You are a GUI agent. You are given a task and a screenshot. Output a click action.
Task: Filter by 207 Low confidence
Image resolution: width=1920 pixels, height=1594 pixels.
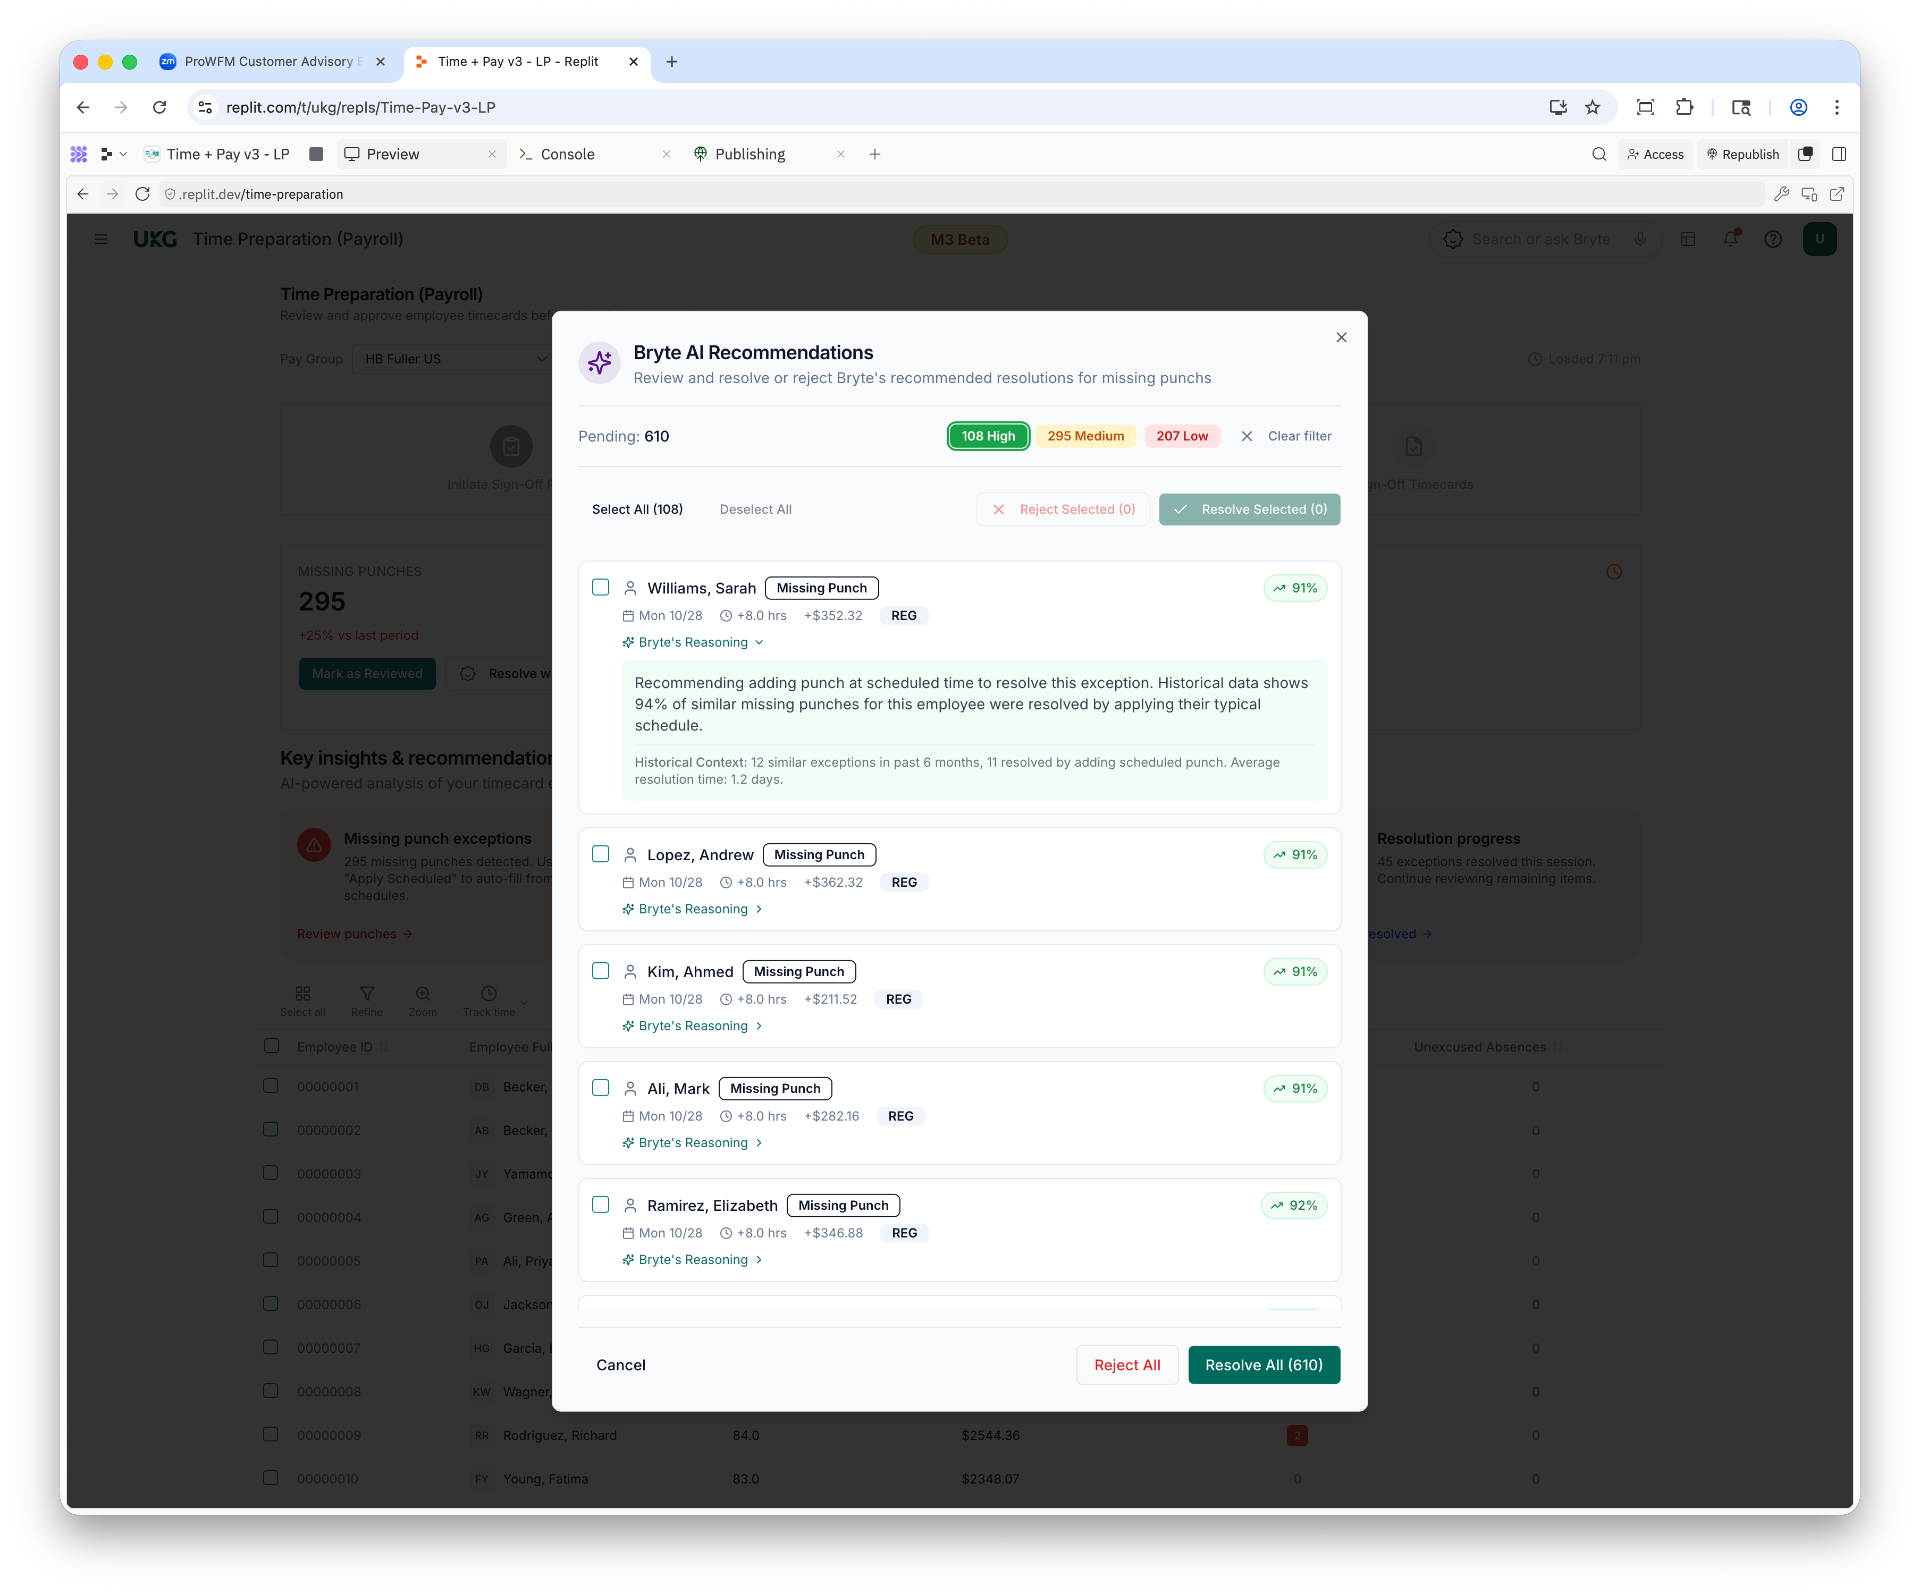pyautogui.click(x=1182, y=436)
